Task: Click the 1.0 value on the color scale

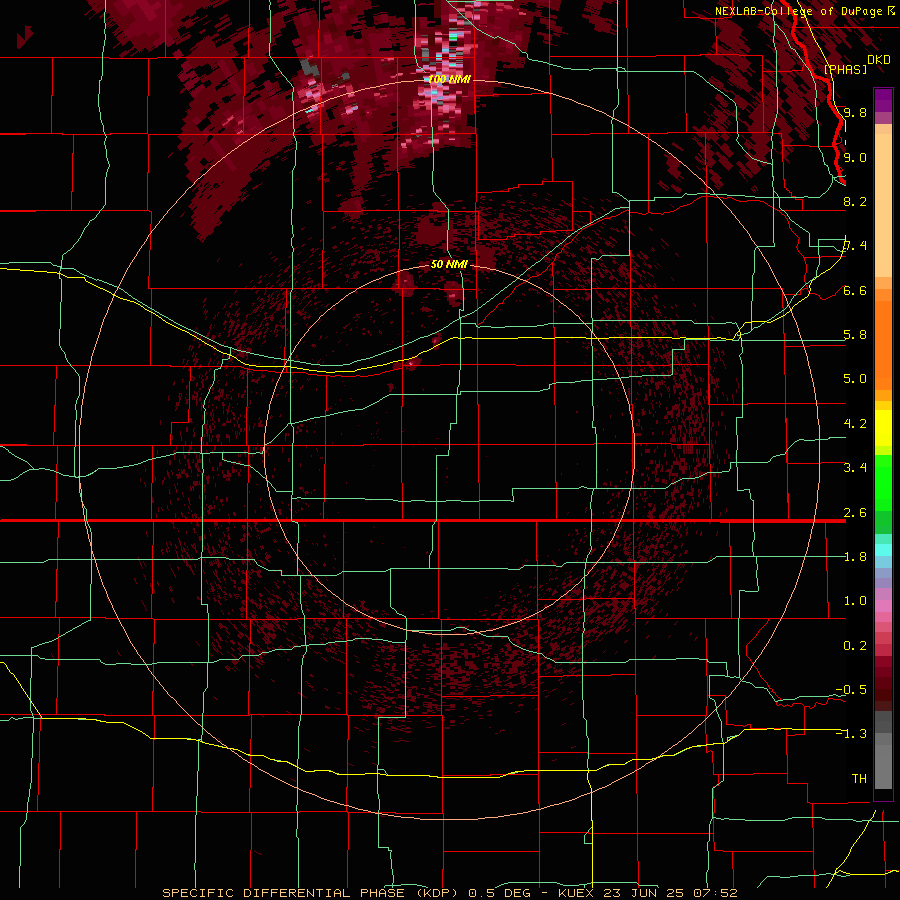Action: pyautogui.click(x=855, y=601)
